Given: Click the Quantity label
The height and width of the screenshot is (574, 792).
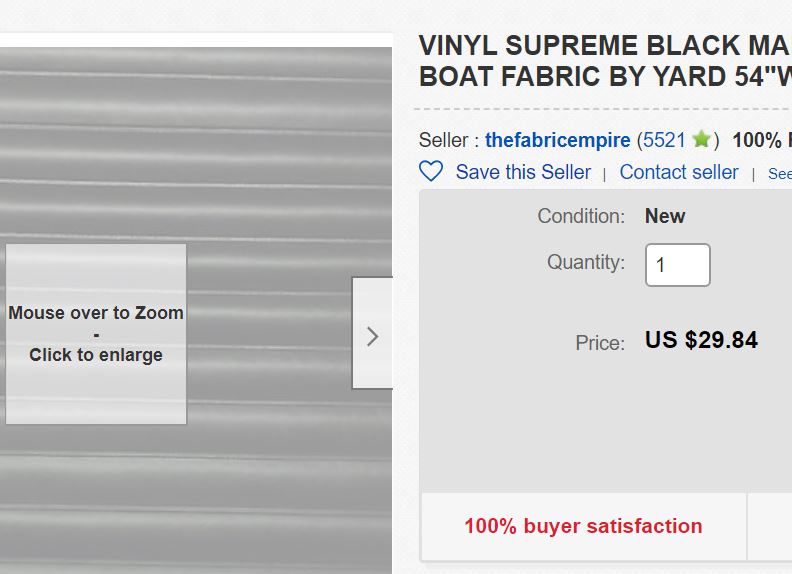Looking at the screenshot, I should pyautogui.click(x=586, y=262).
